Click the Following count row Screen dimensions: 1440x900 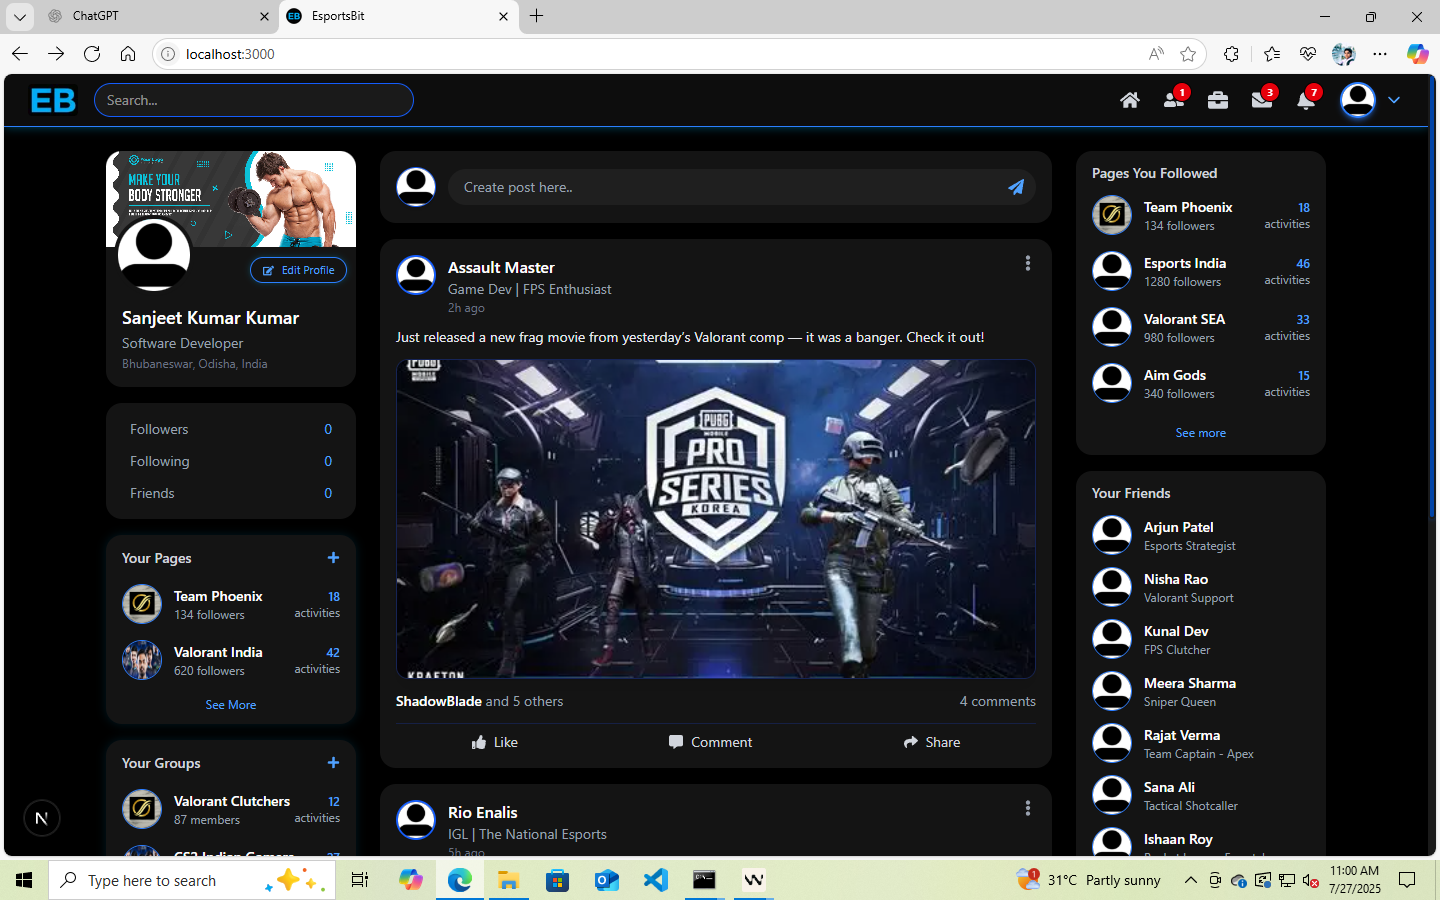(x=231, y=461)
